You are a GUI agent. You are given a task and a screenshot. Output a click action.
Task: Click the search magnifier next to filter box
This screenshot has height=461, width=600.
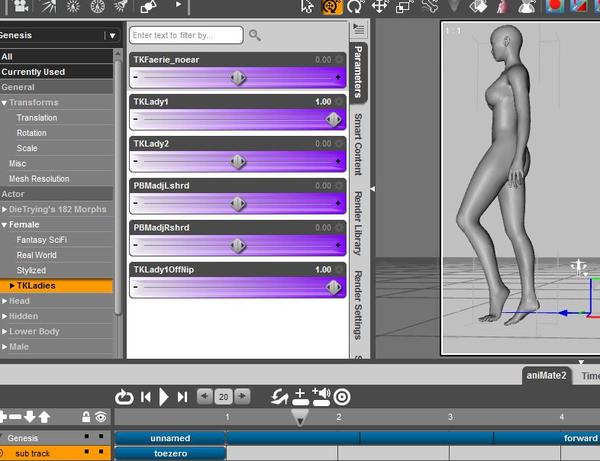pos(255,35)
